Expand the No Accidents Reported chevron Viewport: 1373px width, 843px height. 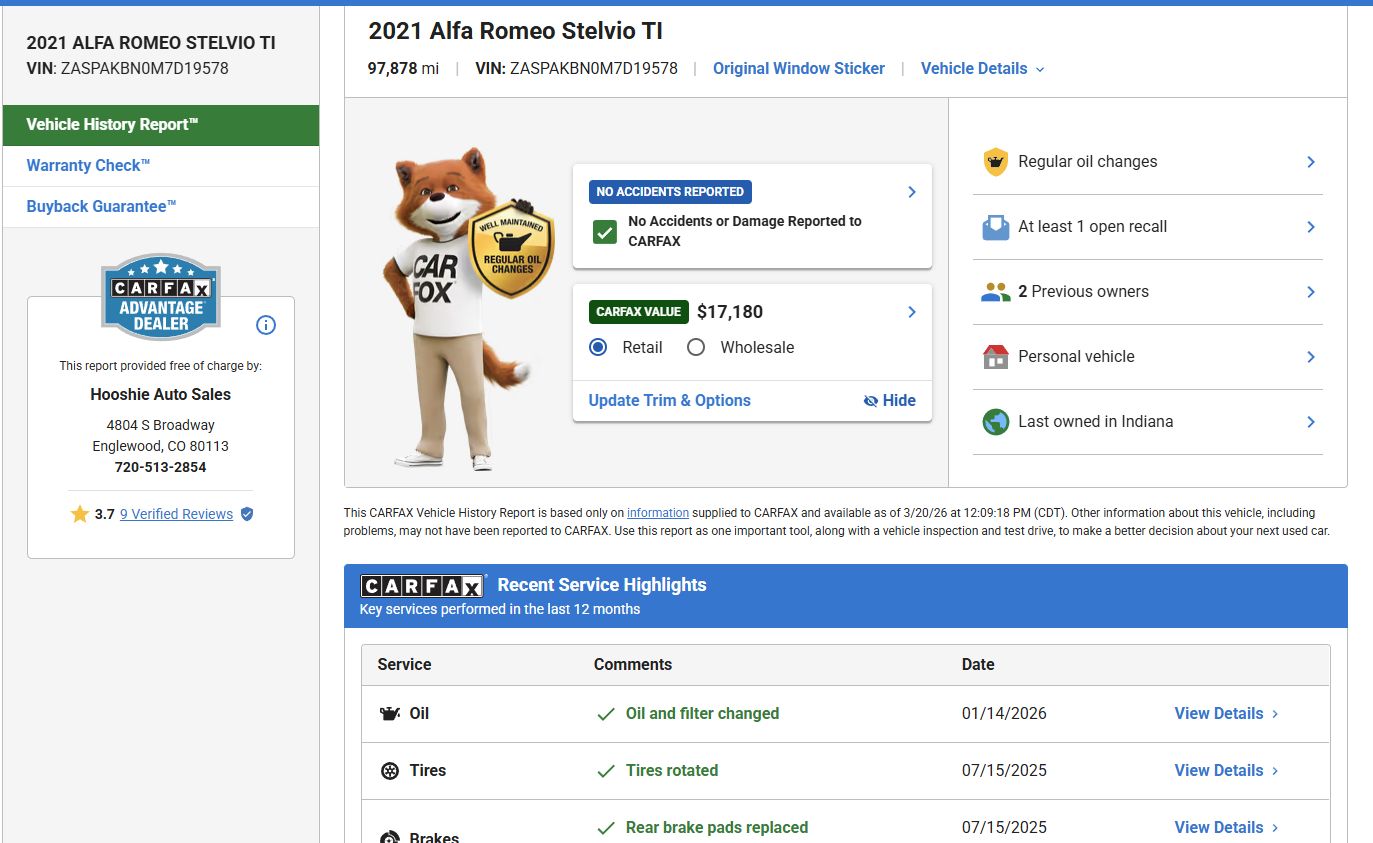pos(911,192)
